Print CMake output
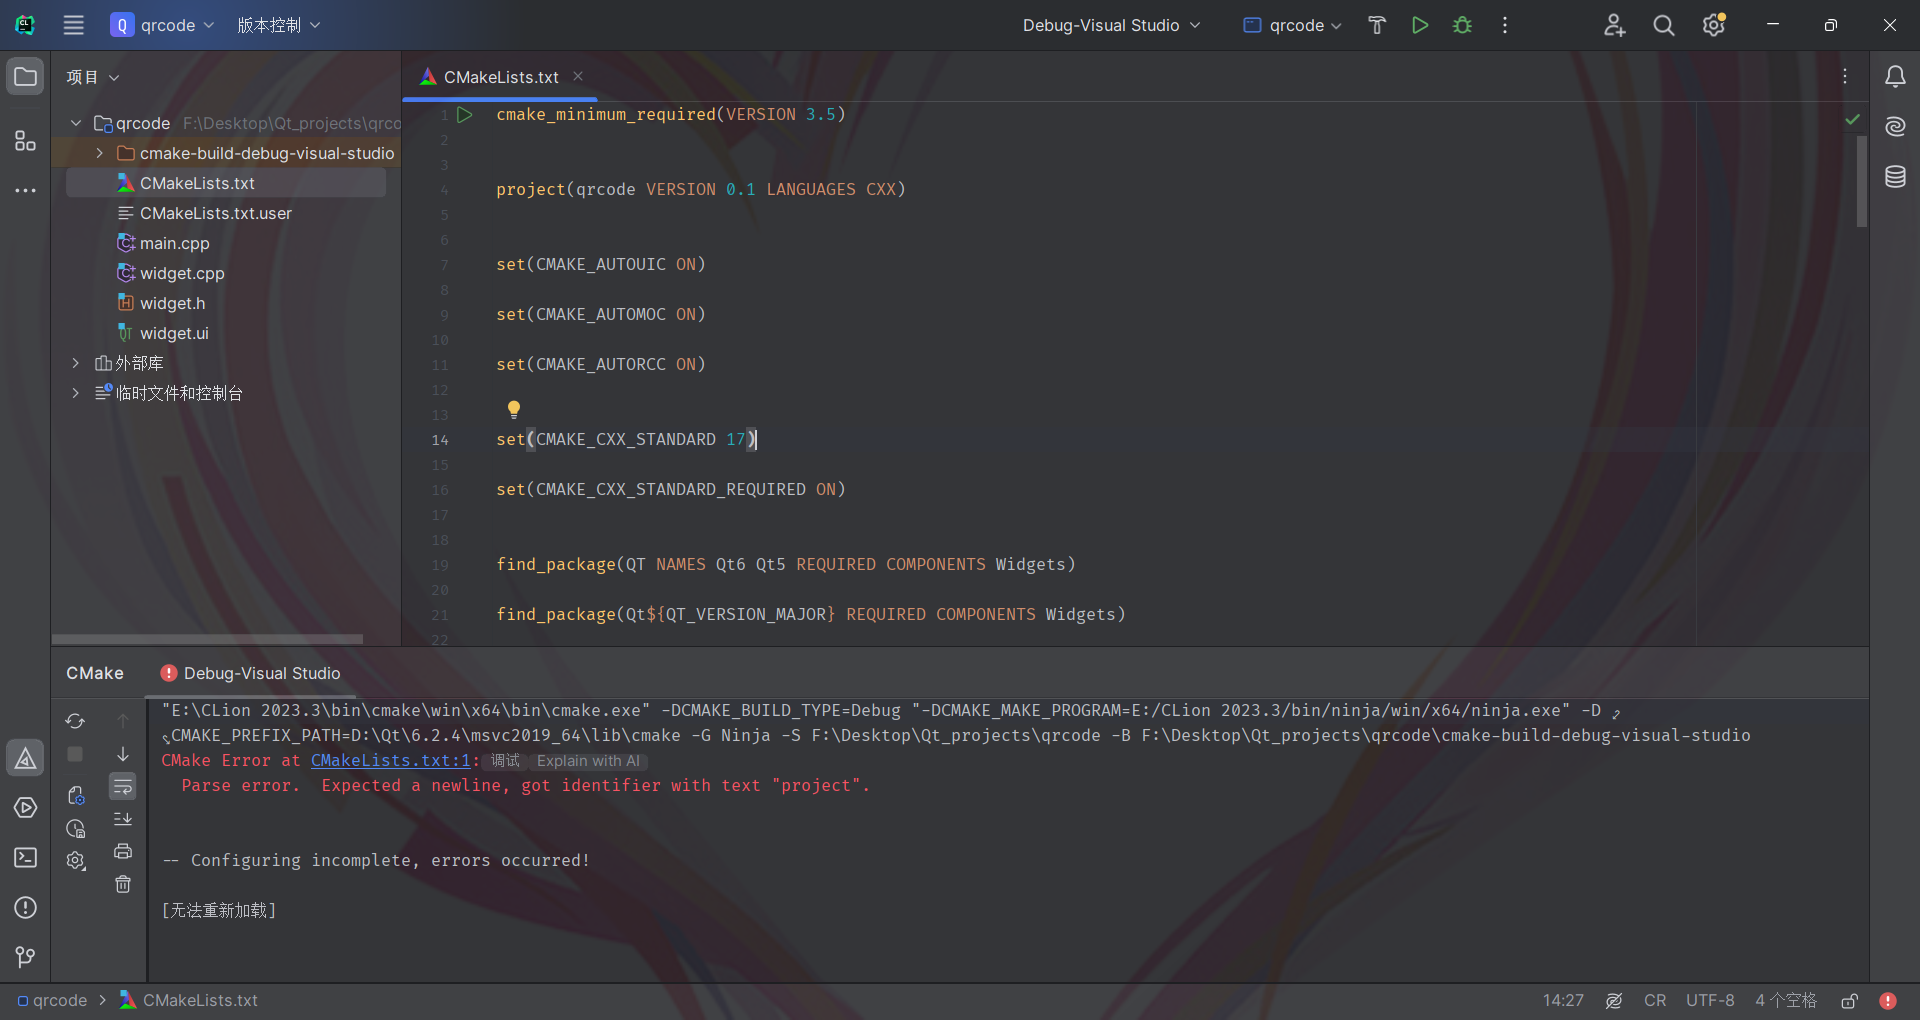The width and height of the screenshot is (1920, 1020). click(123, 851)
